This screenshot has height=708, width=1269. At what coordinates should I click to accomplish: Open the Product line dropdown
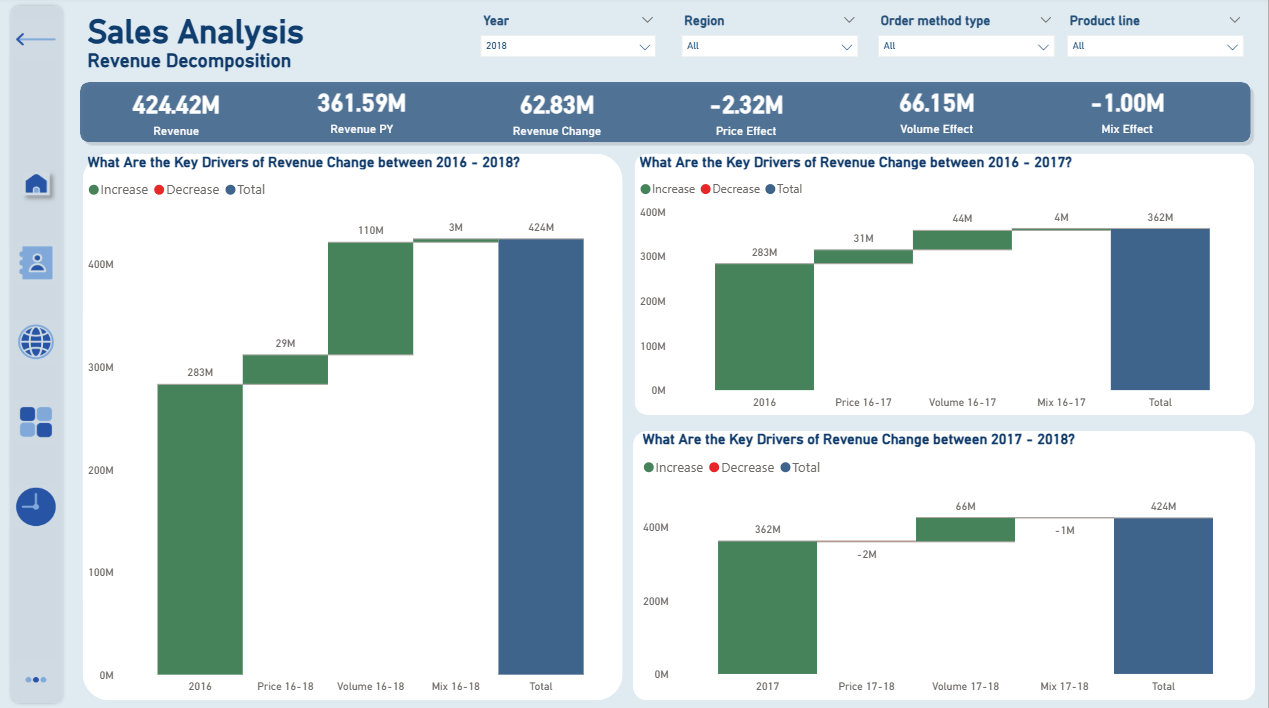click(1154, 46)
